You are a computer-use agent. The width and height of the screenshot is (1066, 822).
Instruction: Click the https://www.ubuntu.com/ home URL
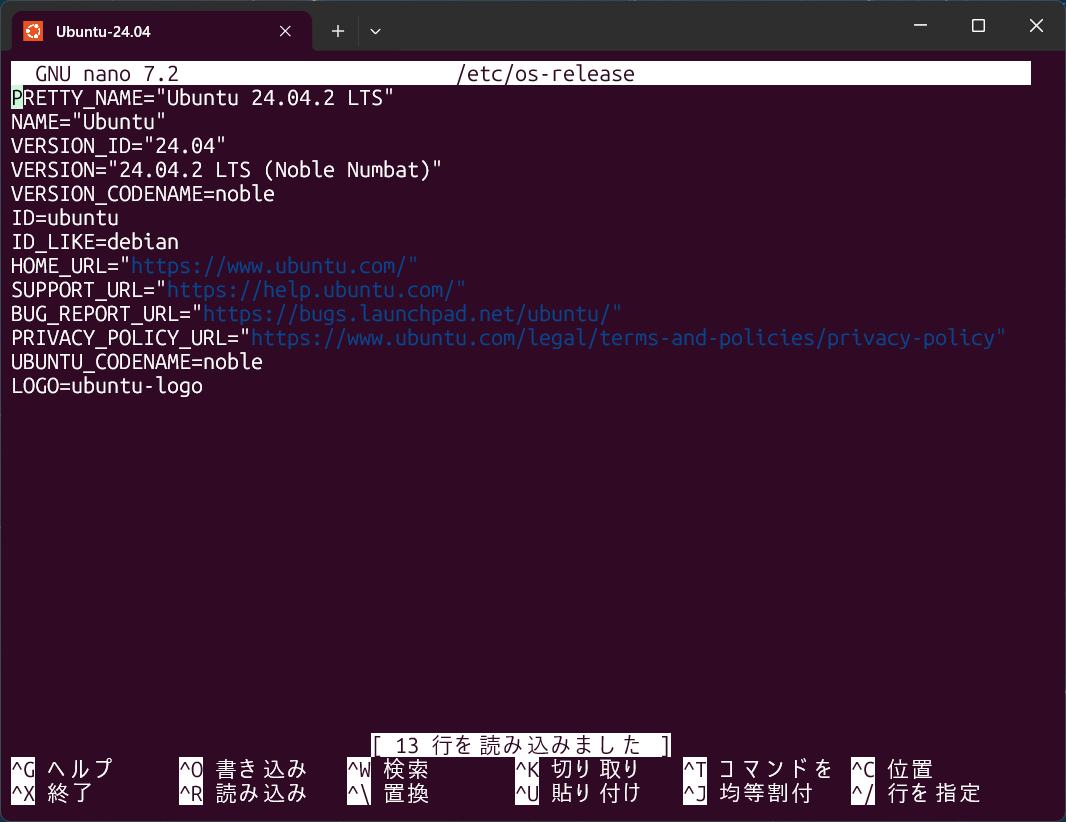coord(269,266)
